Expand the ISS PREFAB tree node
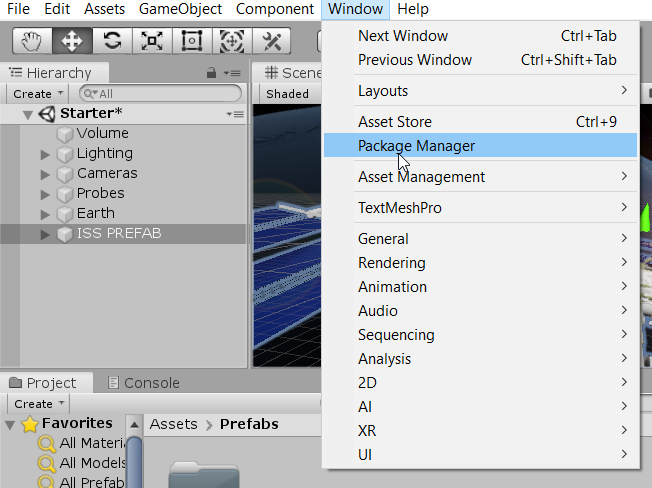This screenshot has width=652, height=488. [45, 234]
